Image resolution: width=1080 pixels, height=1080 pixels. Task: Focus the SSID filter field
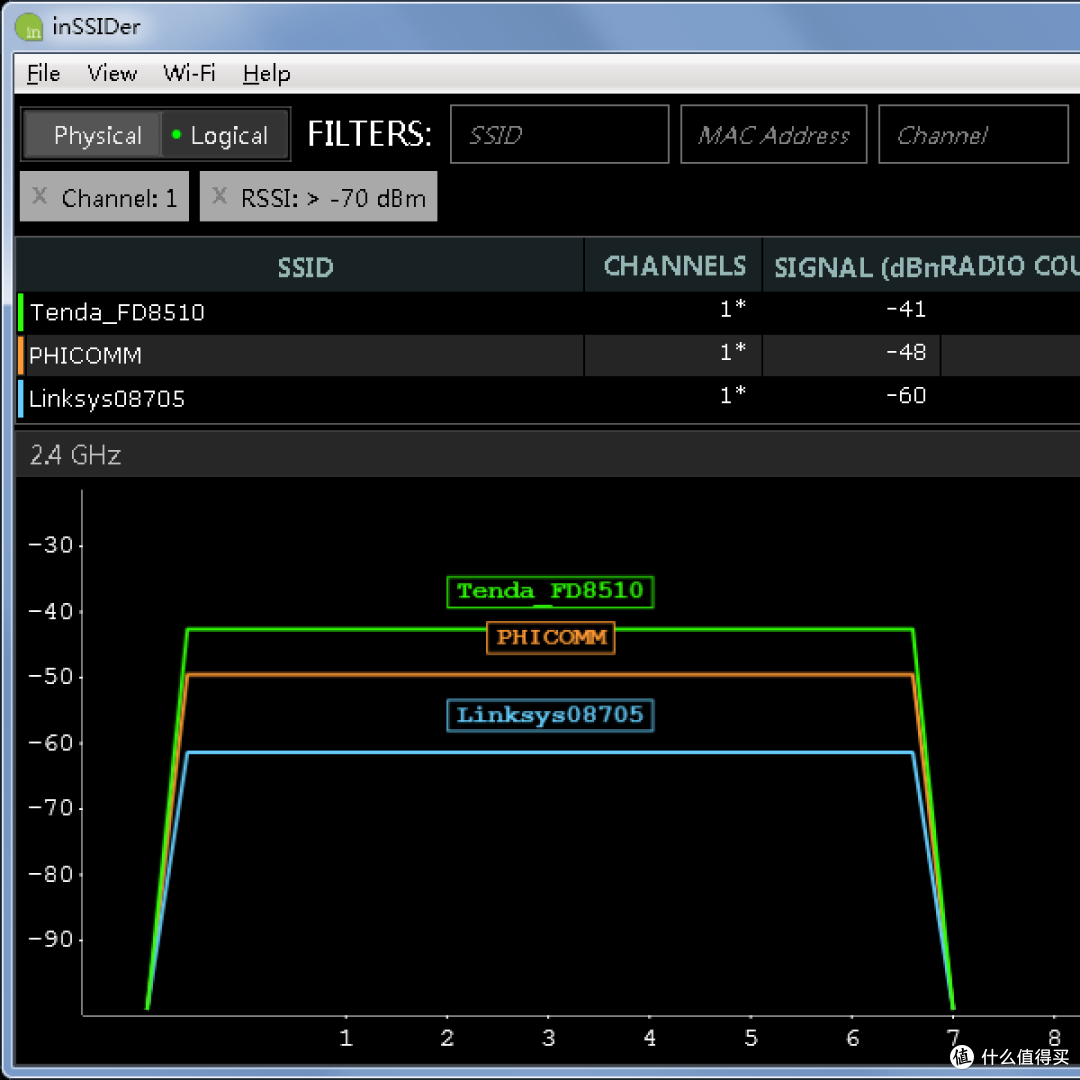[x=559, y=134]
